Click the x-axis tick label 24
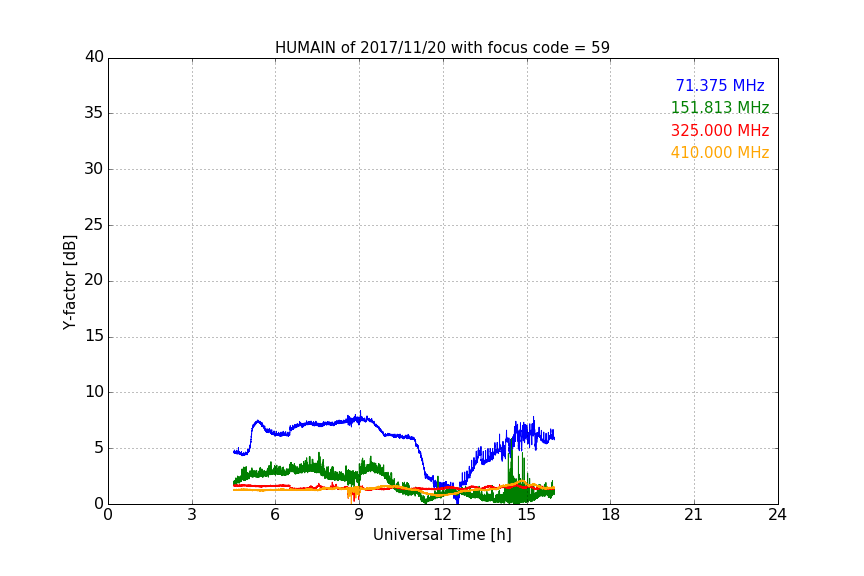Viewport: 864px width, 576px height. (x=777, y=515)
